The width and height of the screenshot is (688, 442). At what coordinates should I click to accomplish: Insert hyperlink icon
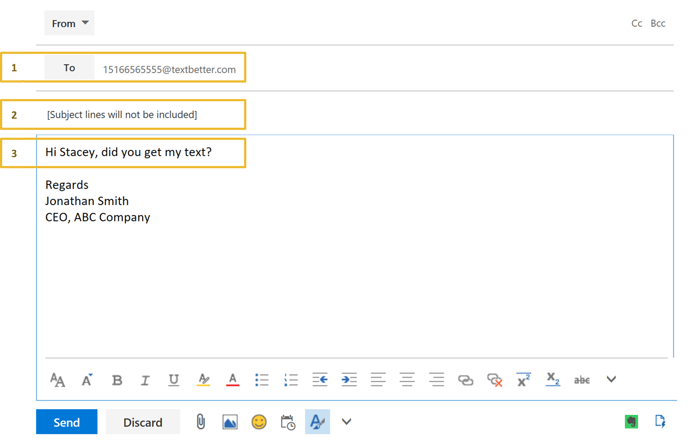point(465,380)
